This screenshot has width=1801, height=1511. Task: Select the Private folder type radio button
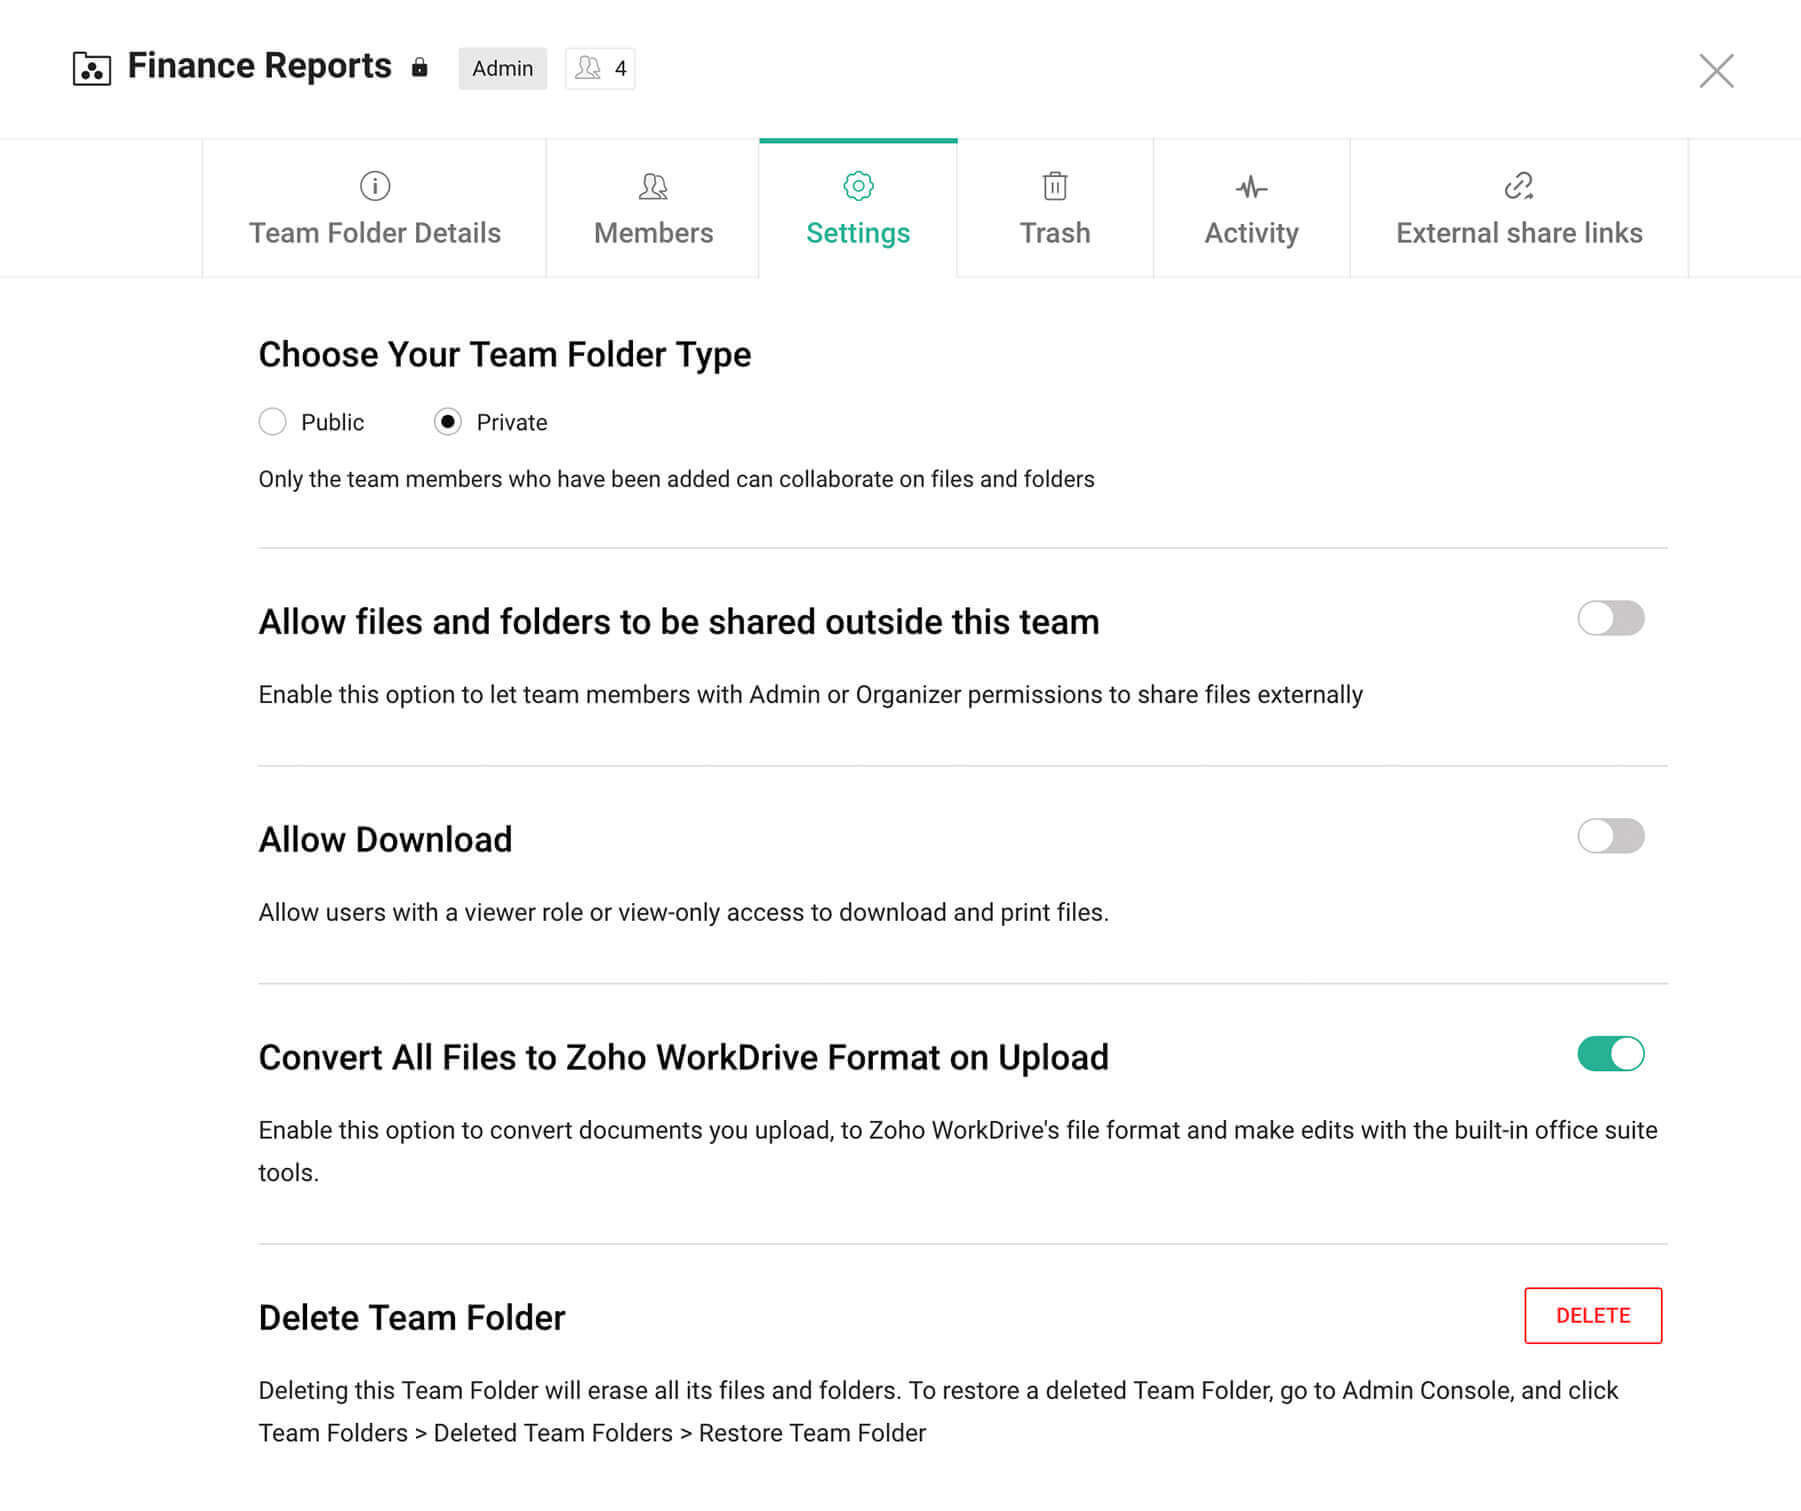coord(448,422)
